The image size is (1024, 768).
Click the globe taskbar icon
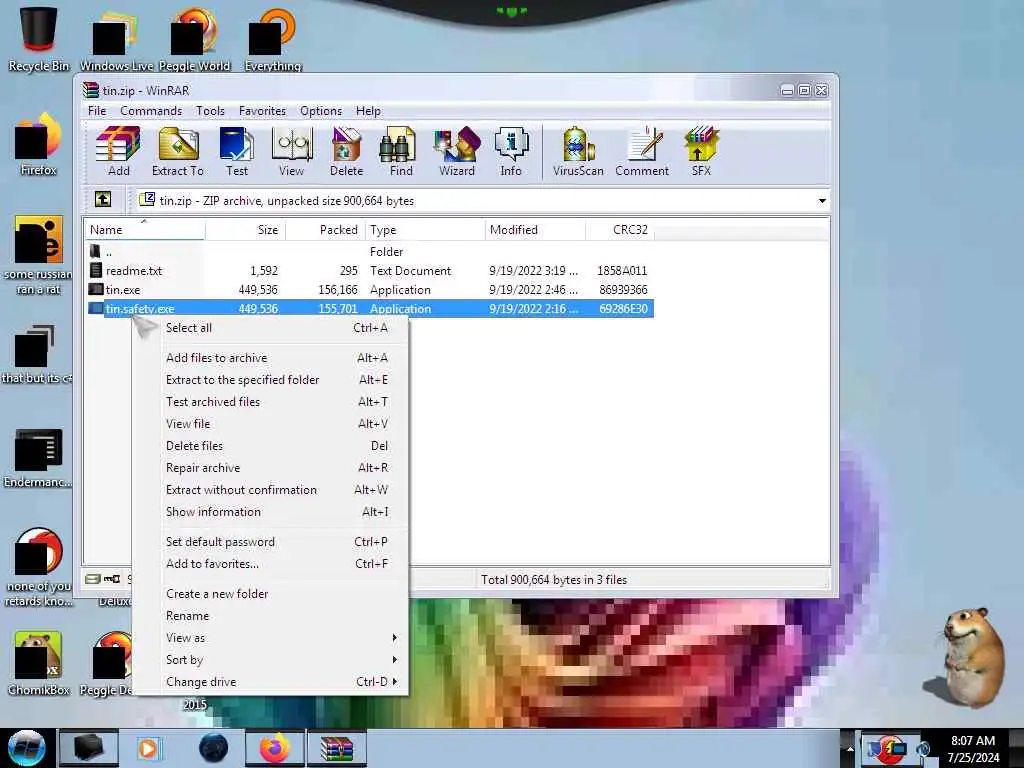click(214, 748)
